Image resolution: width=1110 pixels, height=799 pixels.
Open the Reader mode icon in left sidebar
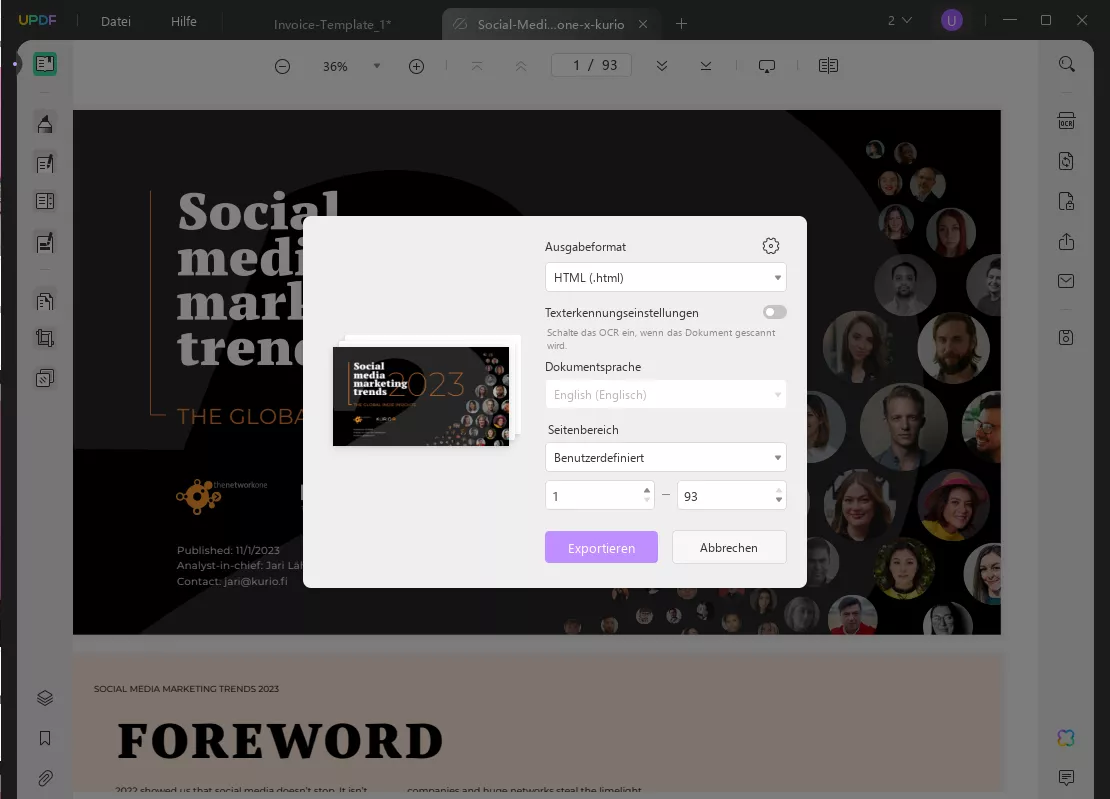point(45,64)
